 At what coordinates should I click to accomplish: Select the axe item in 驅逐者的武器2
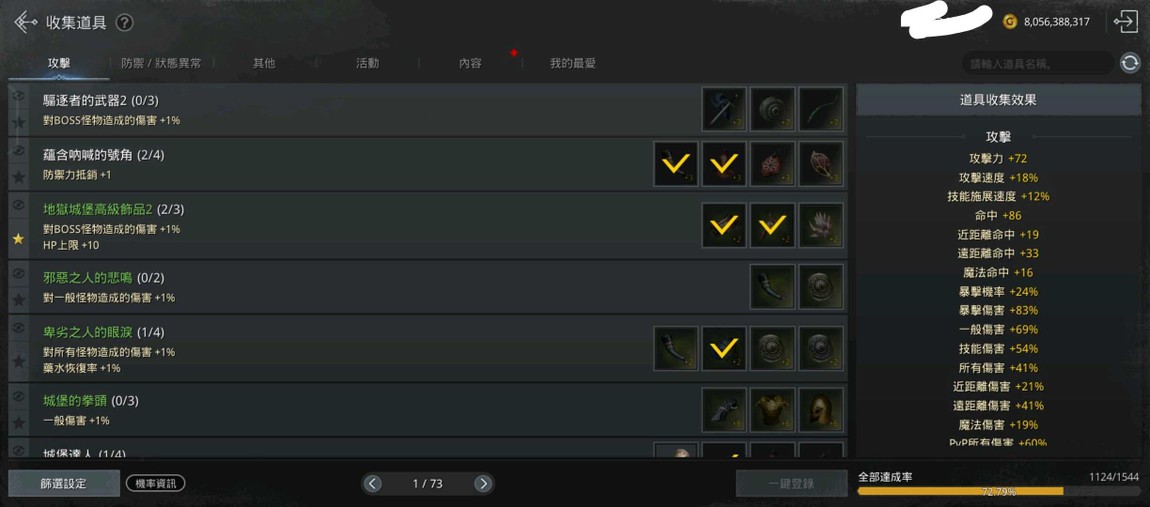[x=724, y=109]
